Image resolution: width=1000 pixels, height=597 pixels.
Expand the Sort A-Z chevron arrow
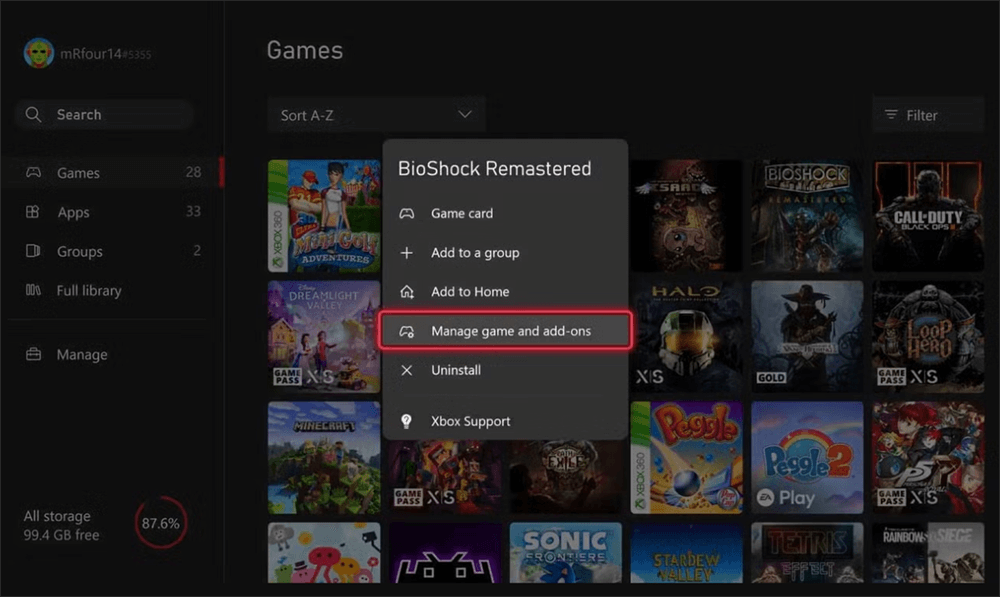[465, 115]
